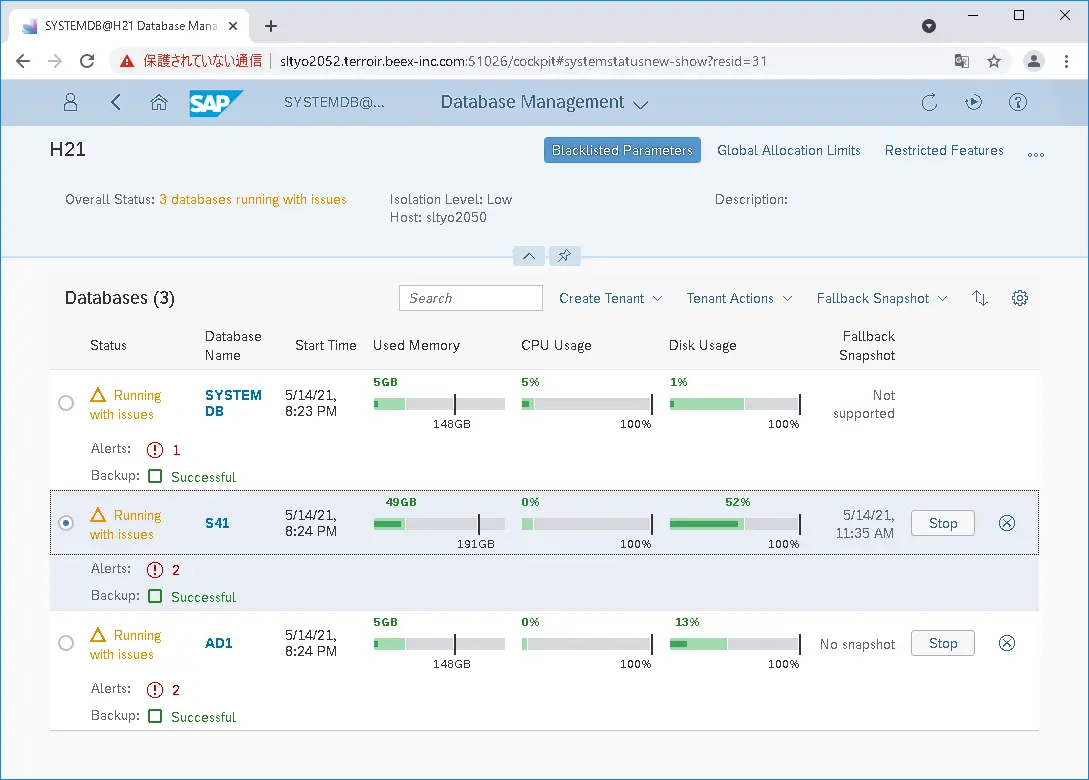This screenshot has height=780, width=1089.
Task: Bookmark this page with the star icon
Action: (994, 61)
